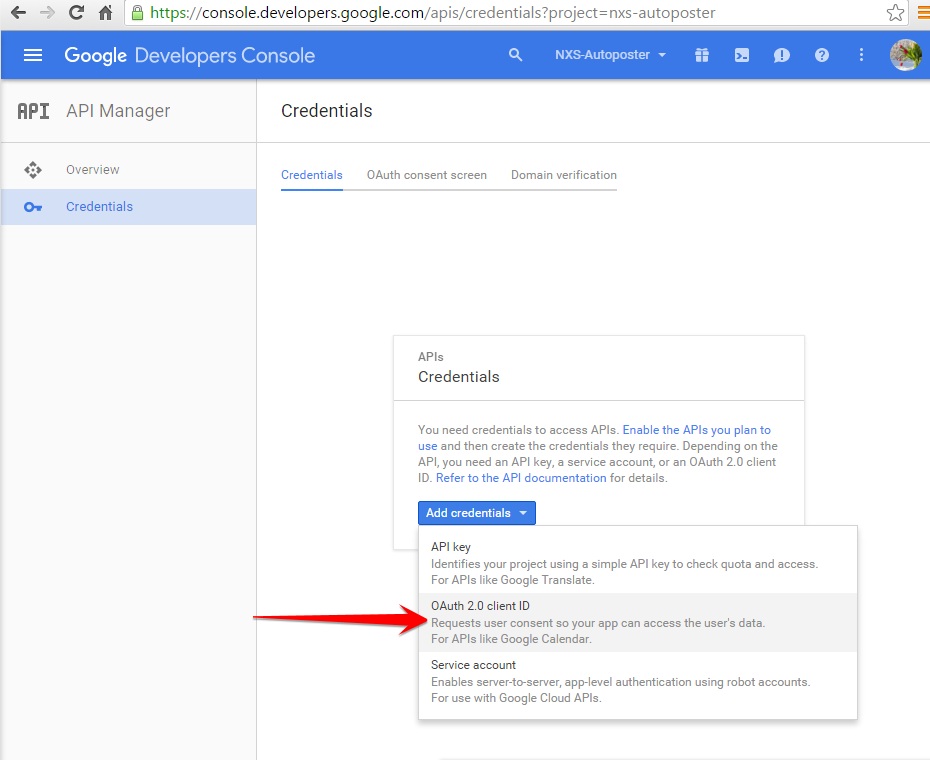930x760 pixels.
Task: Open the notifications alert icon
Action: coord(781,55)
